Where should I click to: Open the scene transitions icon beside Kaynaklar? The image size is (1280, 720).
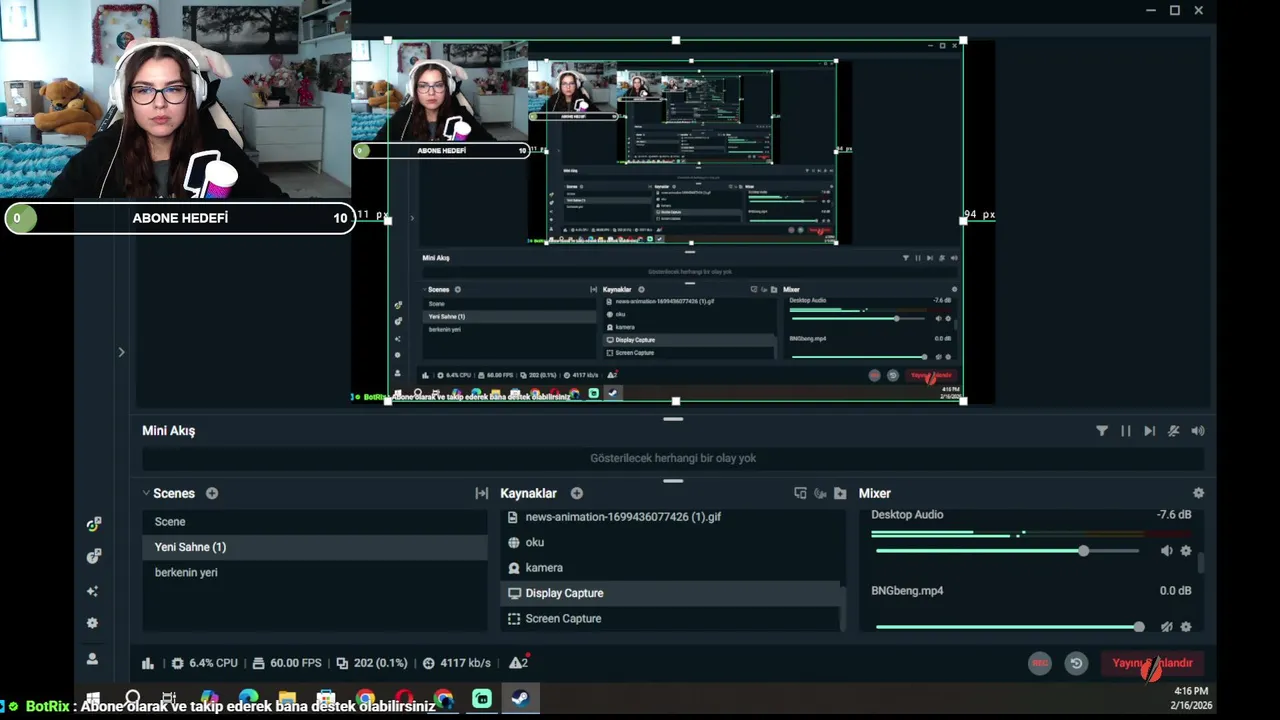pos(481,493)
